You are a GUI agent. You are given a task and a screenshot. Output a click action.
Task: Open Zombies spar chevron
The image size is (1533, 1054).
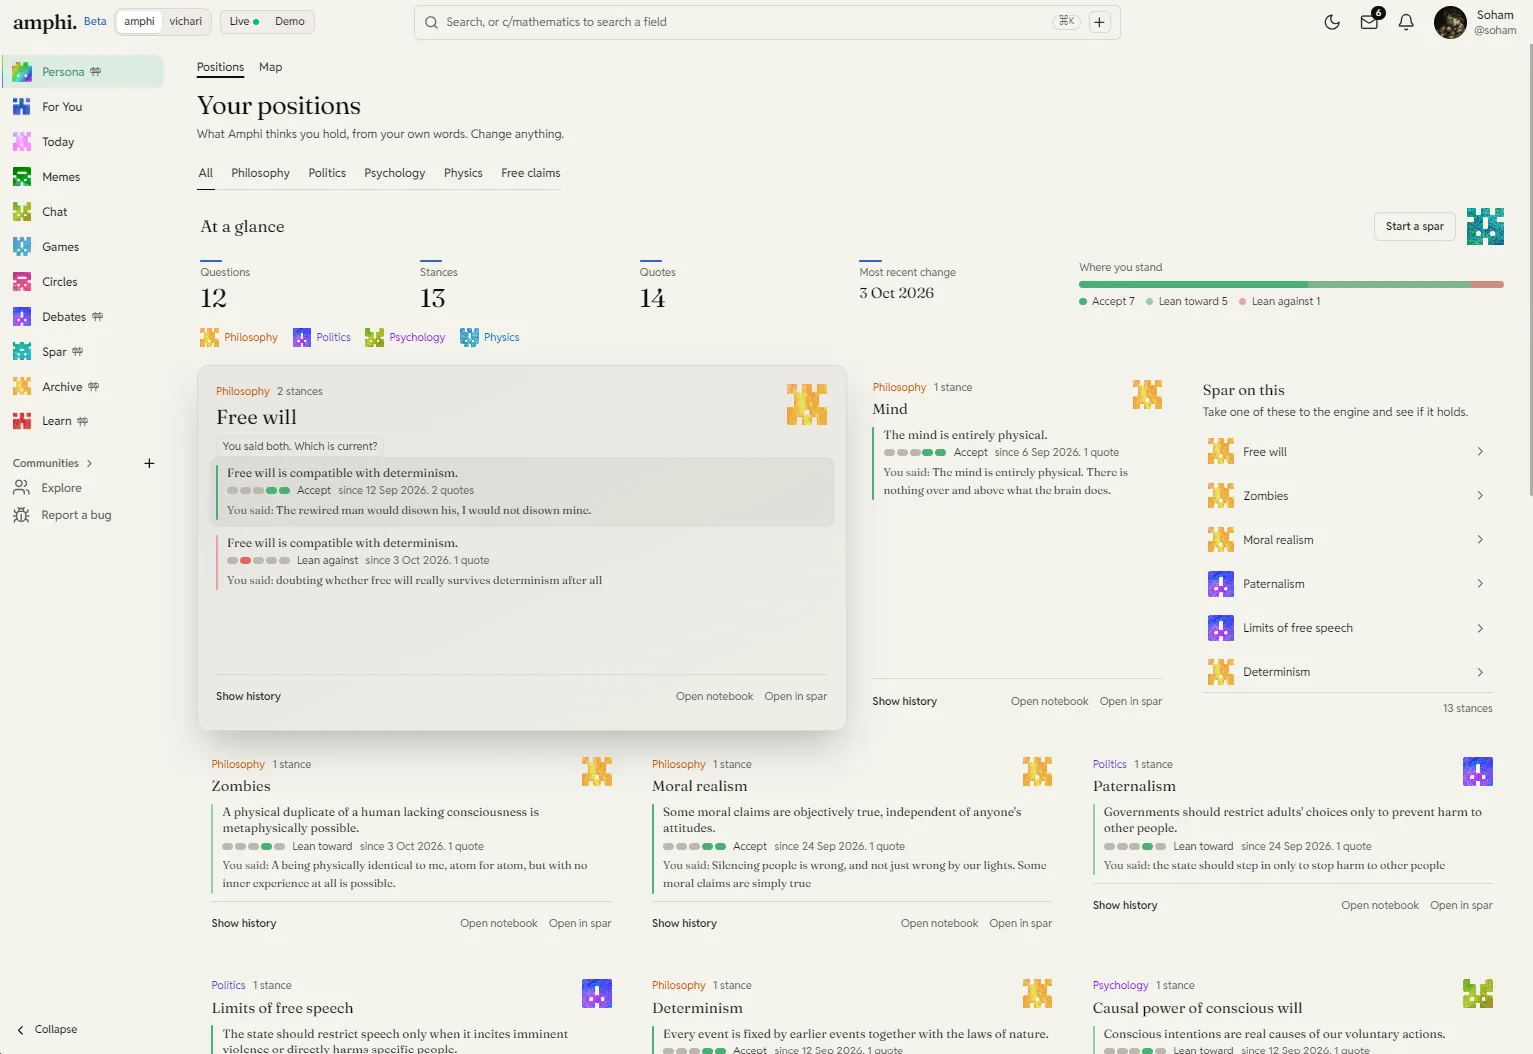1480,496
